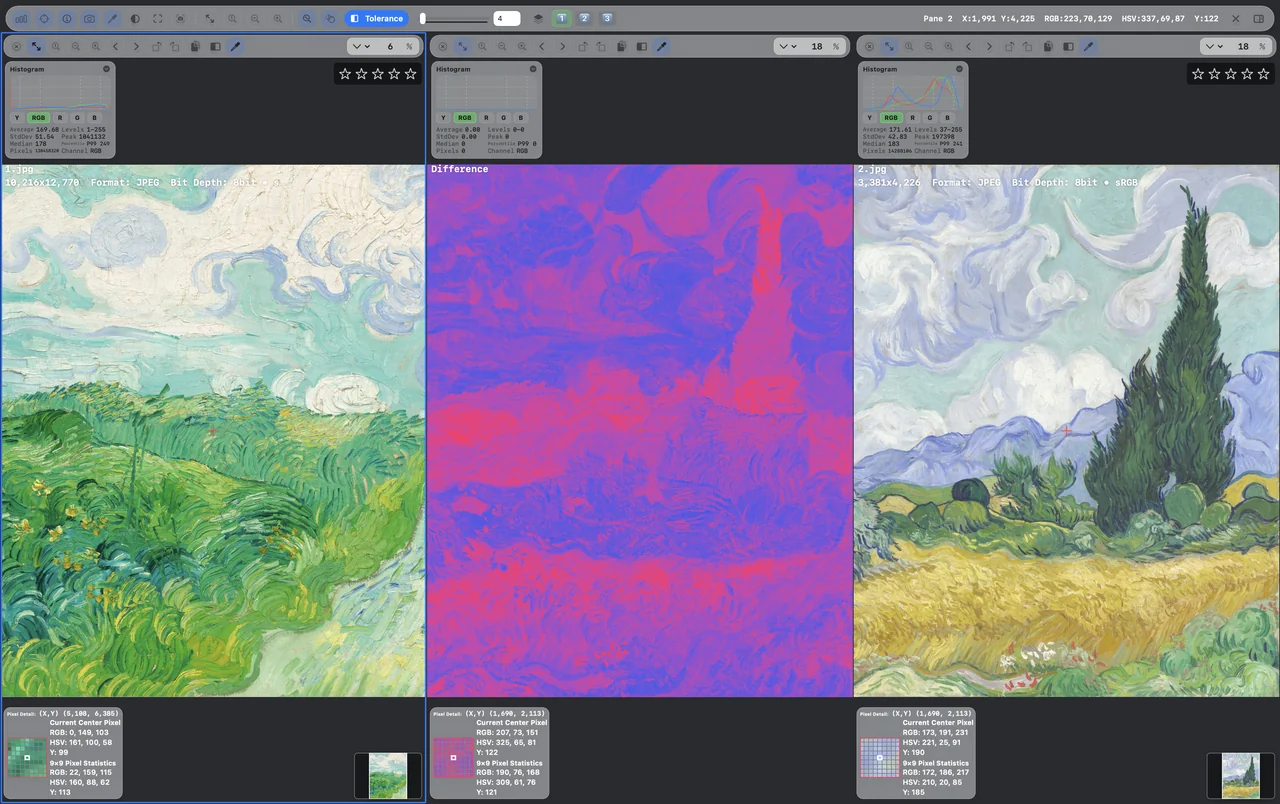Click the diagonal arrows fit icon in the main toolbar
1280x804 pixels.
[209, 19]
